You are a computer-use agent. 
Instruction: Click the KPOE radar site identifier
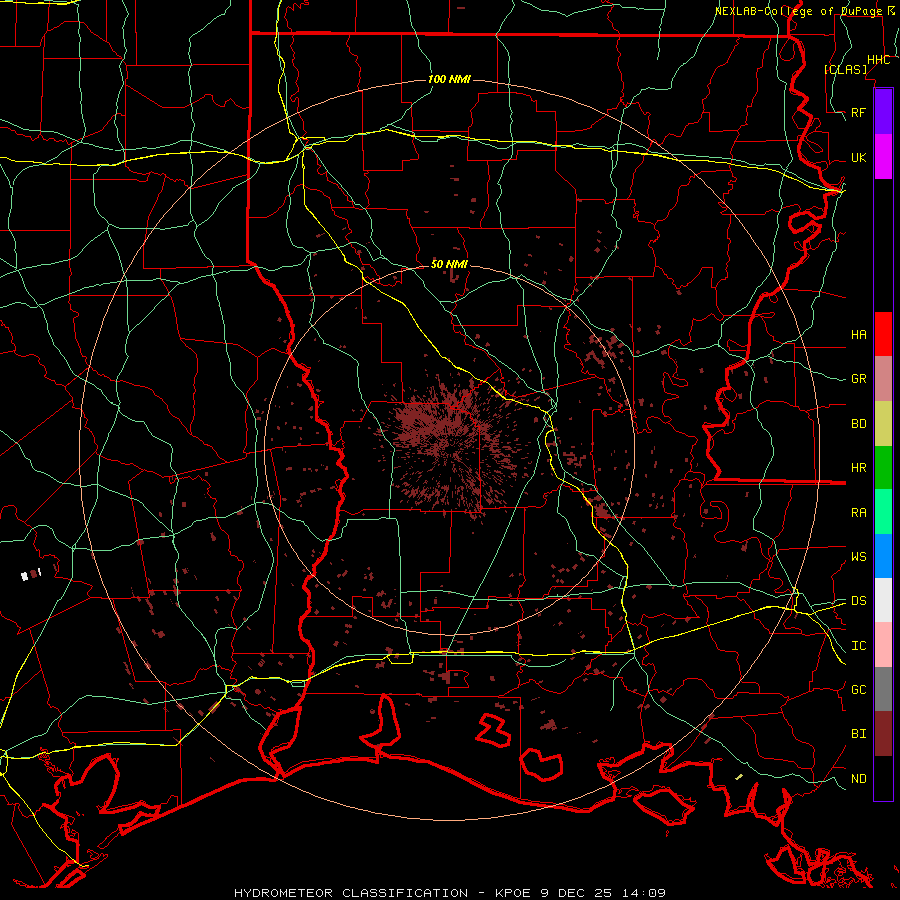511,893
